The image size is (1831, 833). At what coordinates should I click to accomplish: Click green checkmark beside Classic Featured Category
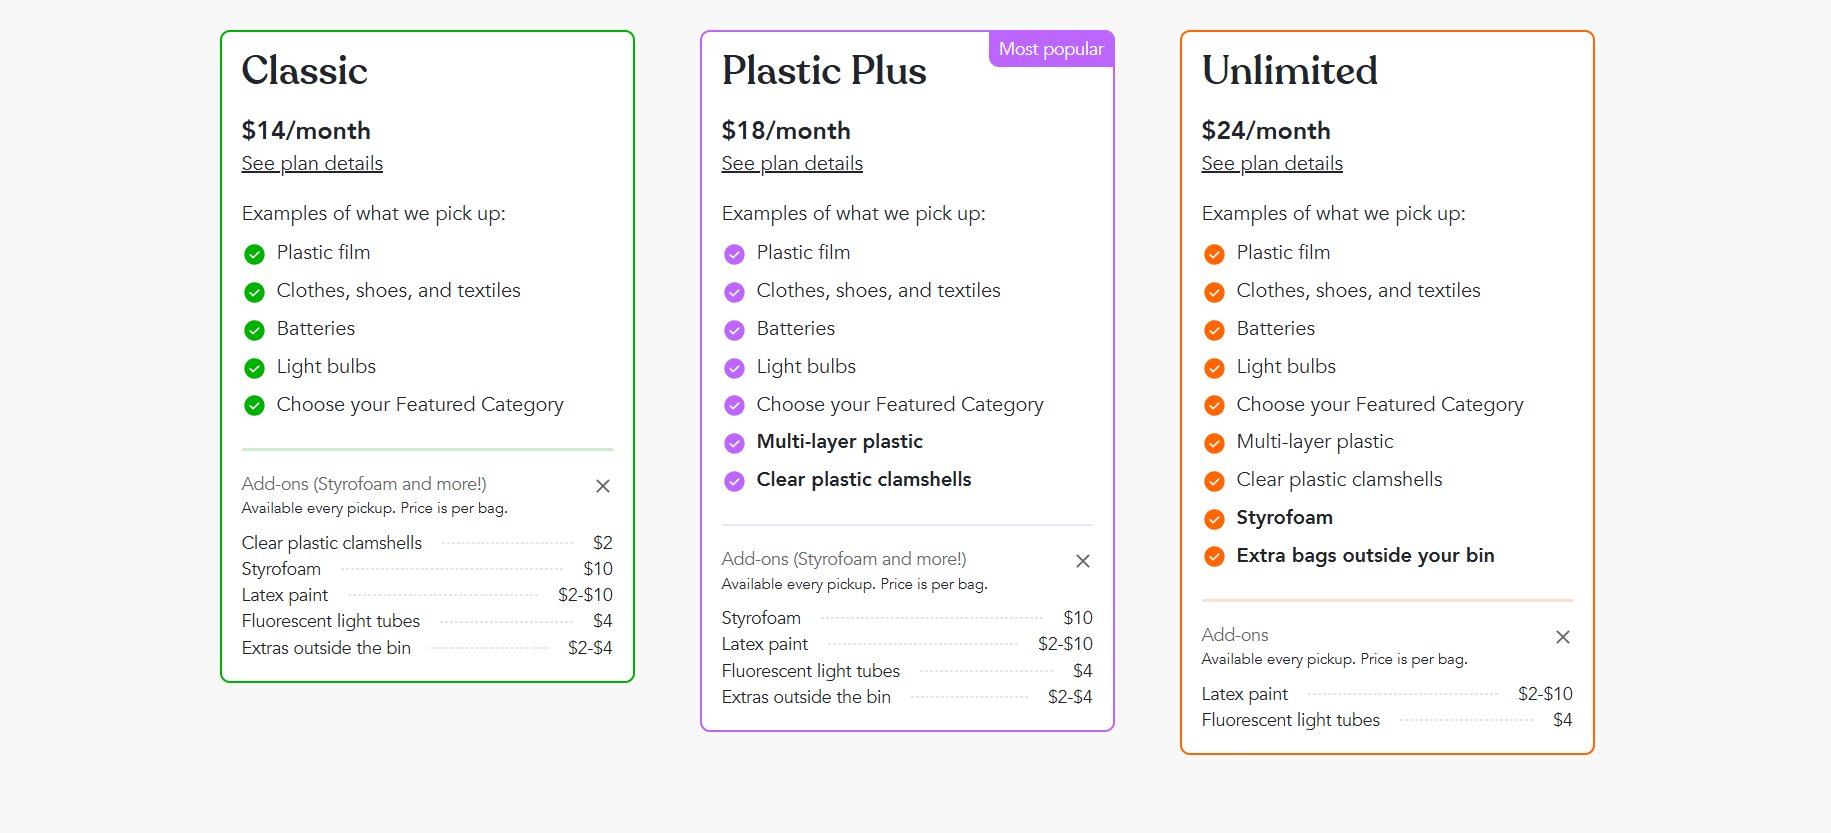pos(254,406)
